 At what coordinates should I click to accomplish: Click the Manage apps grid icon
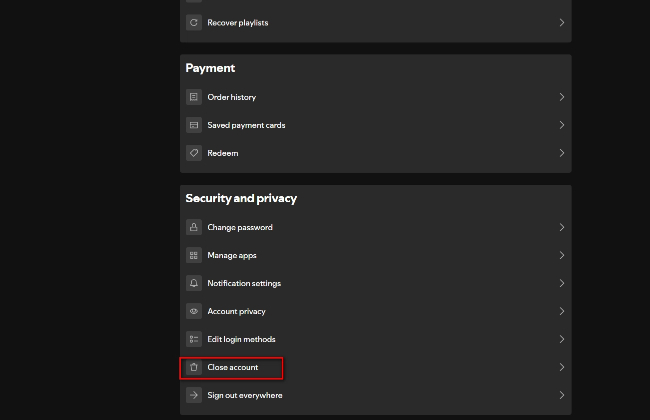tap(194, 255)
